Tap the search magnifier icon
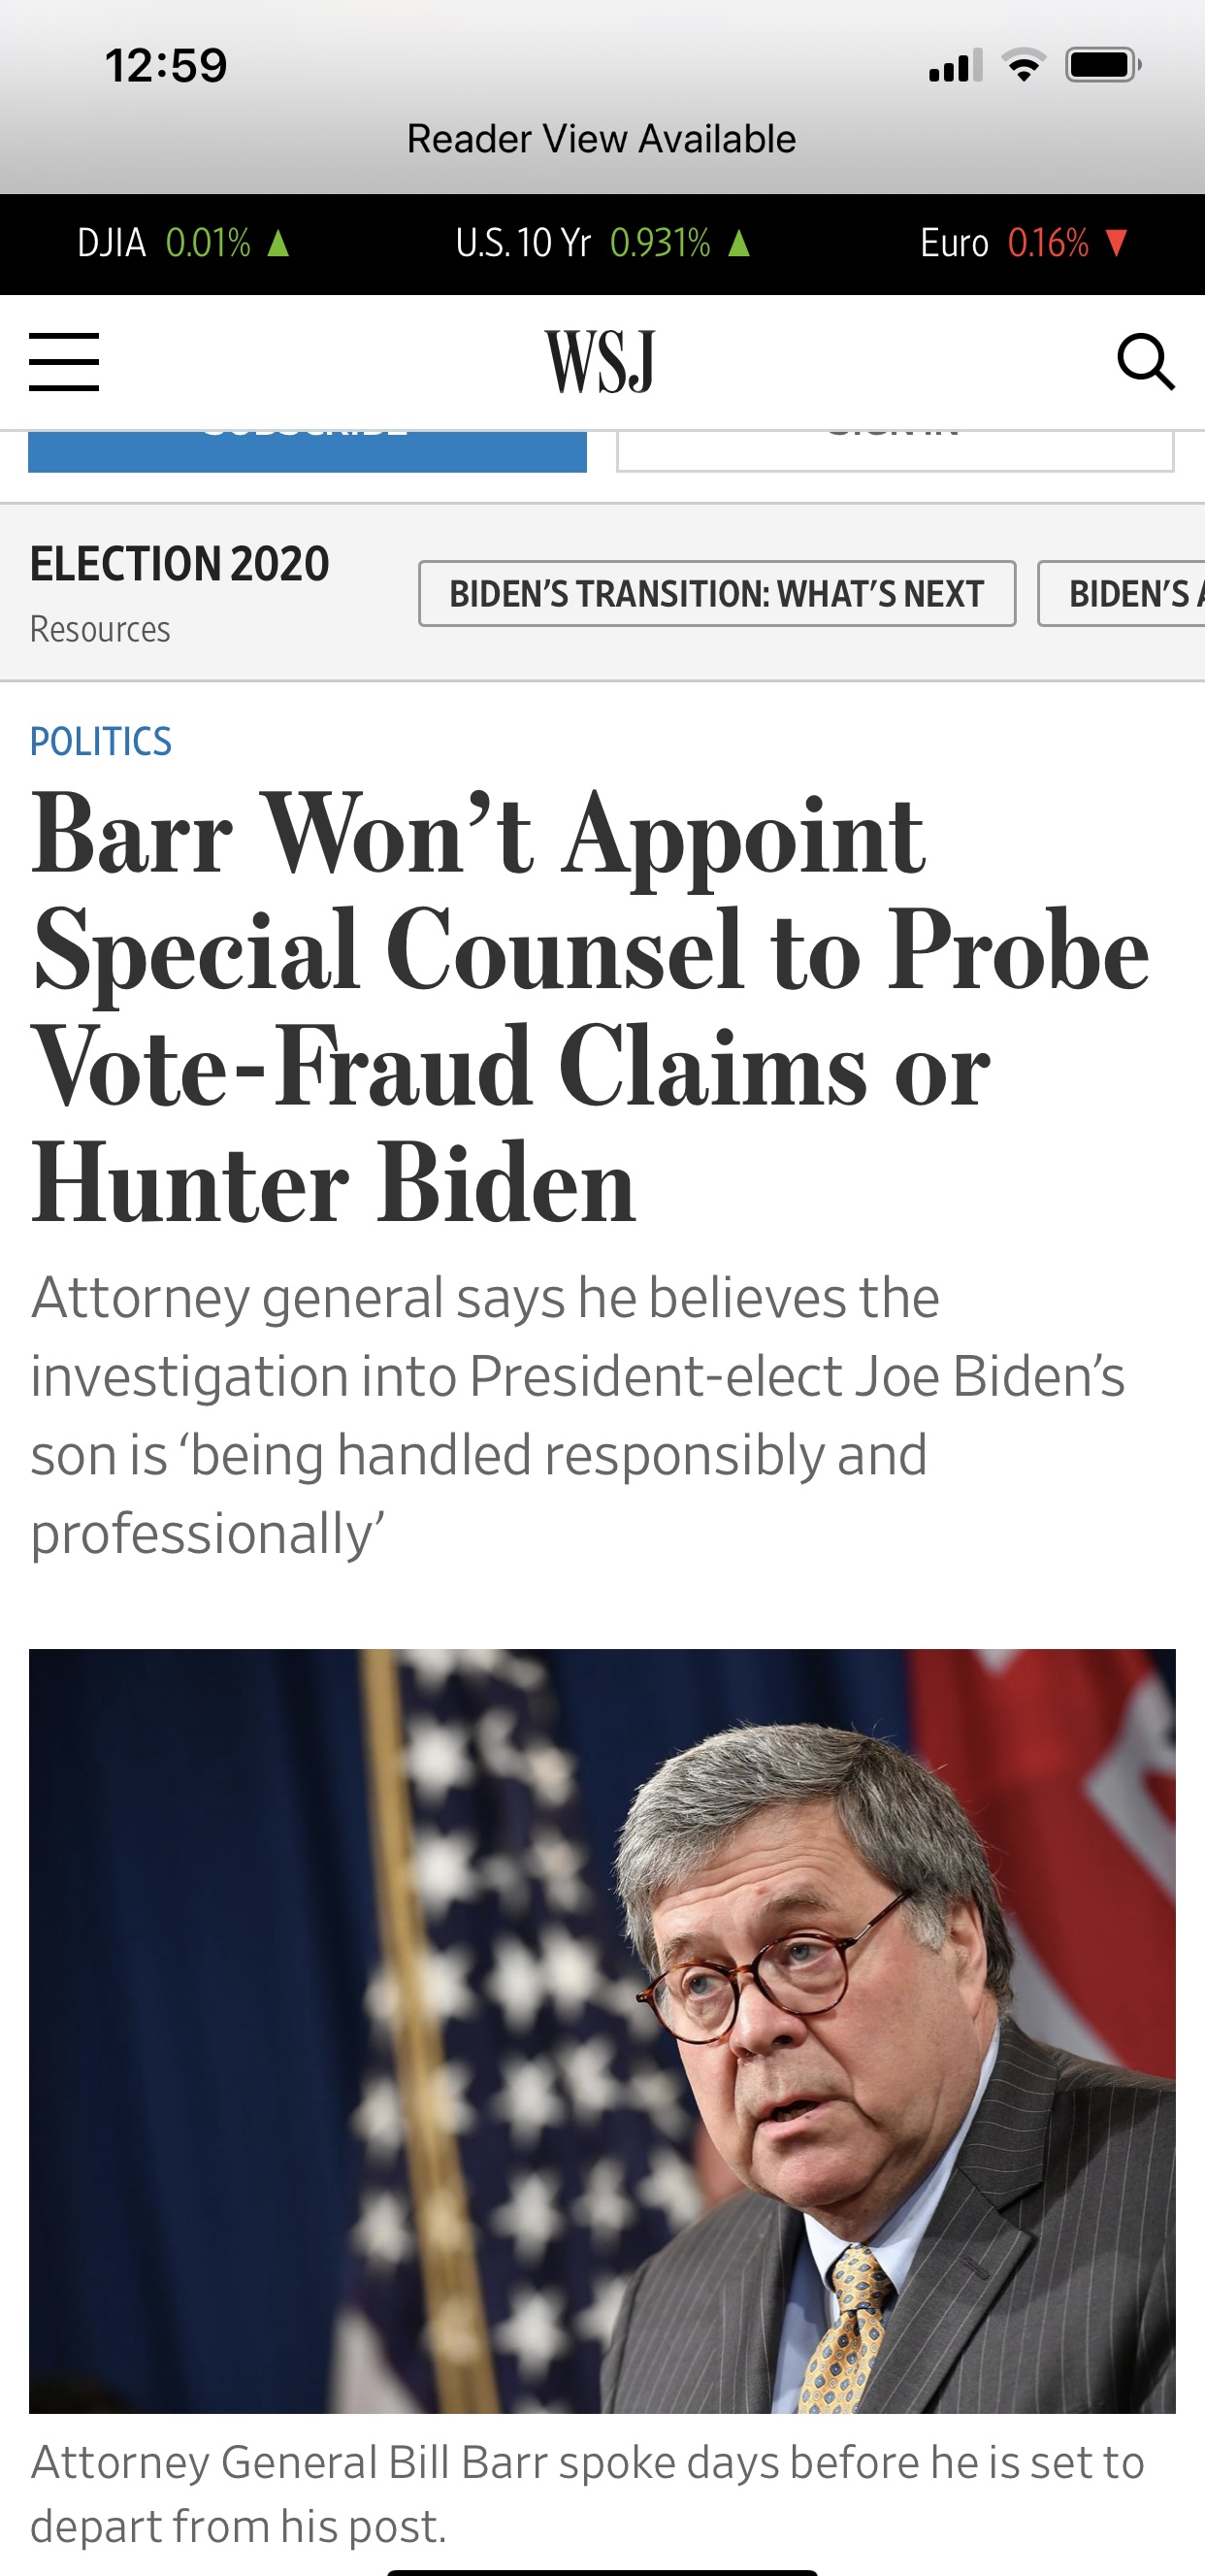Viewport: 1205px width, 2576px height. point(1145,362)
